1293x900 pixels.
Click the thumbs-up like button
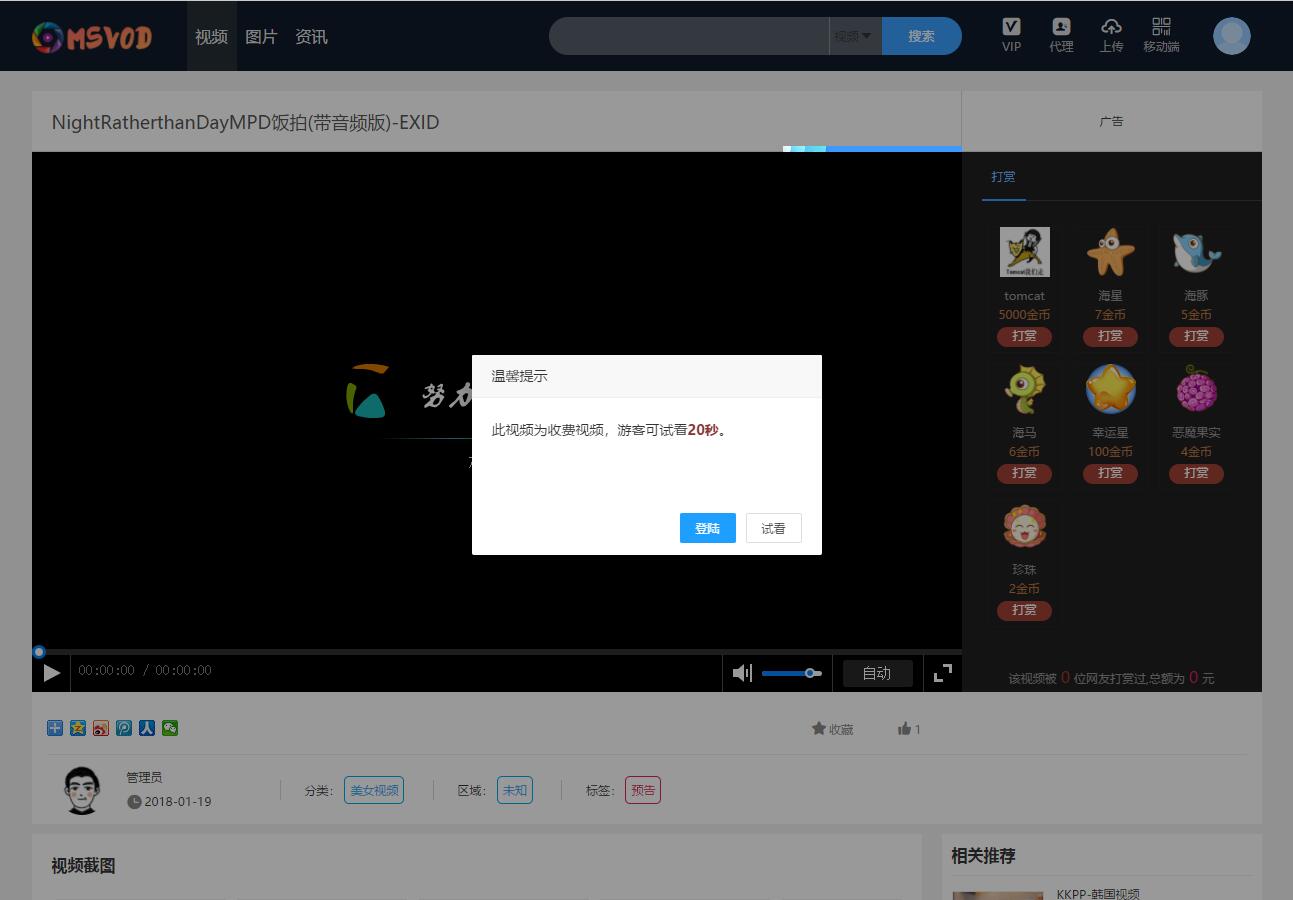pos(909,729)
